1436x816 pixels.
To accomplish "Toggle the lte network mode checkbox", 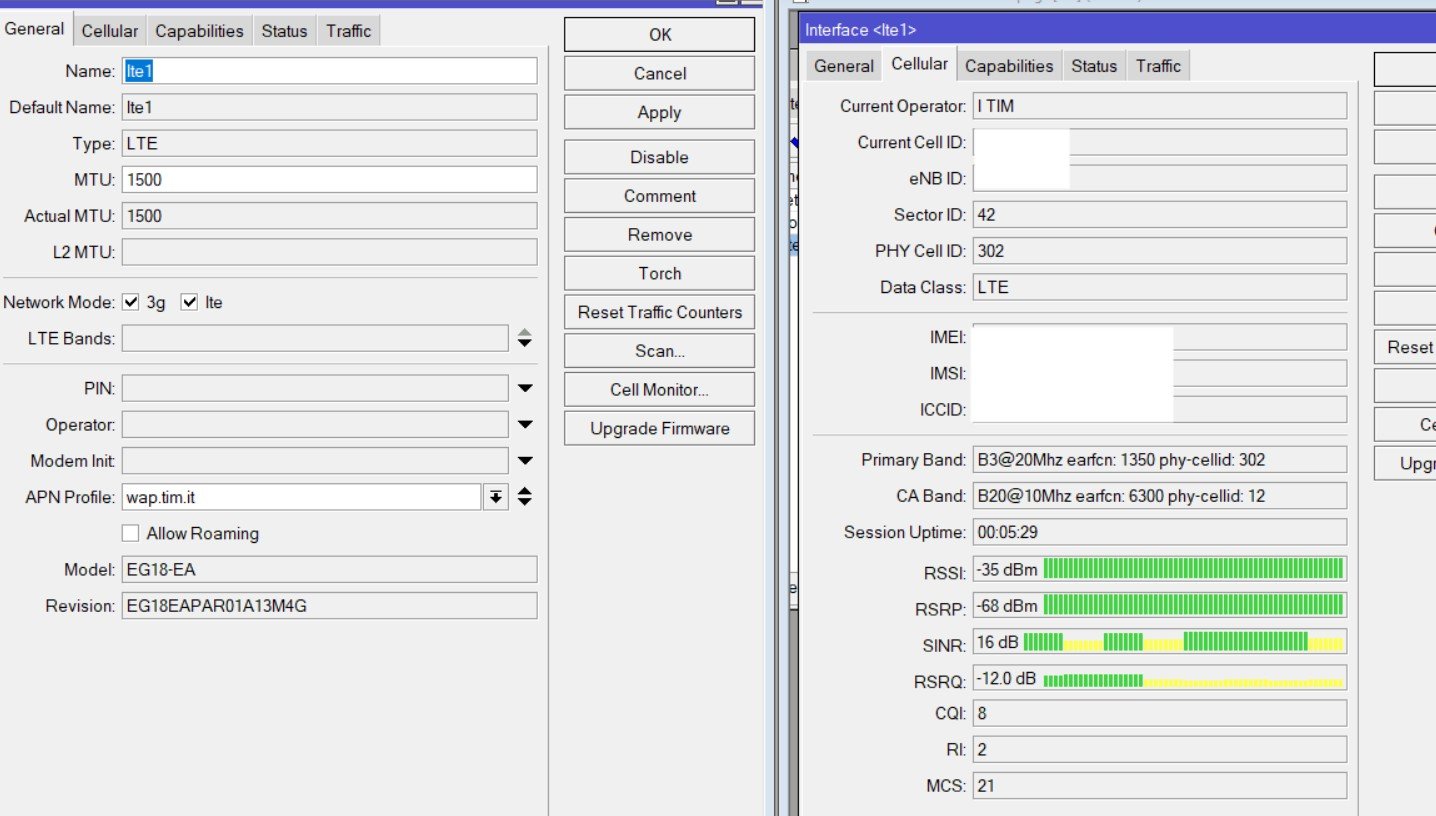I will (x=189, y=302).
